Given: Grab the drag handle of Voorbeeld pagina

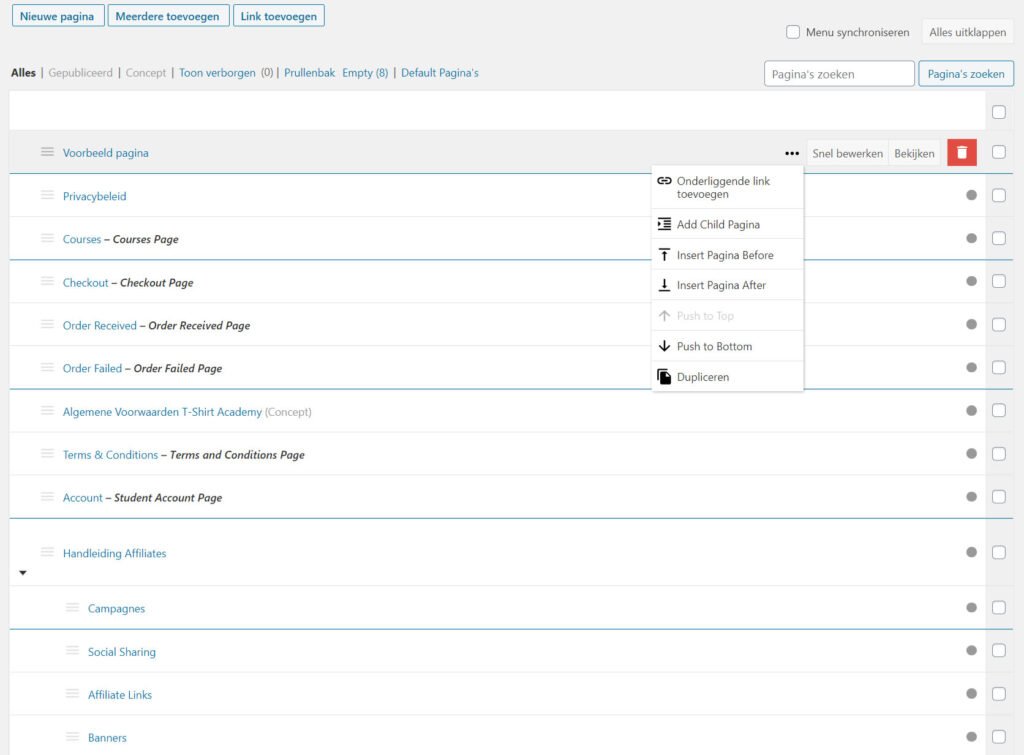Looking at the screenshot, I should click(47, 152).
